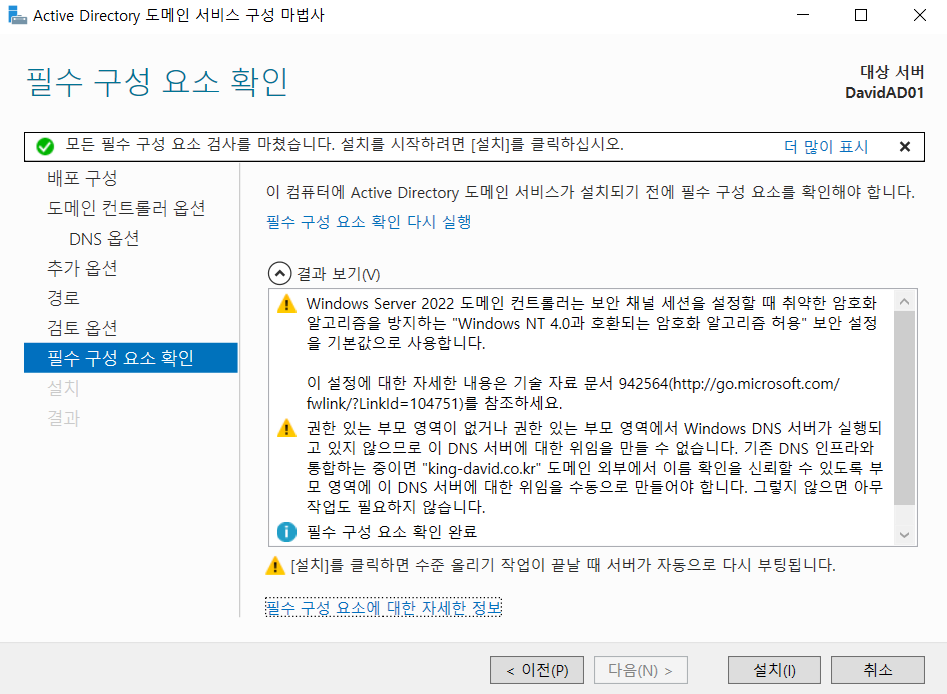Select the '경로' step
The image size is (947, 694).
click(63, 298)
